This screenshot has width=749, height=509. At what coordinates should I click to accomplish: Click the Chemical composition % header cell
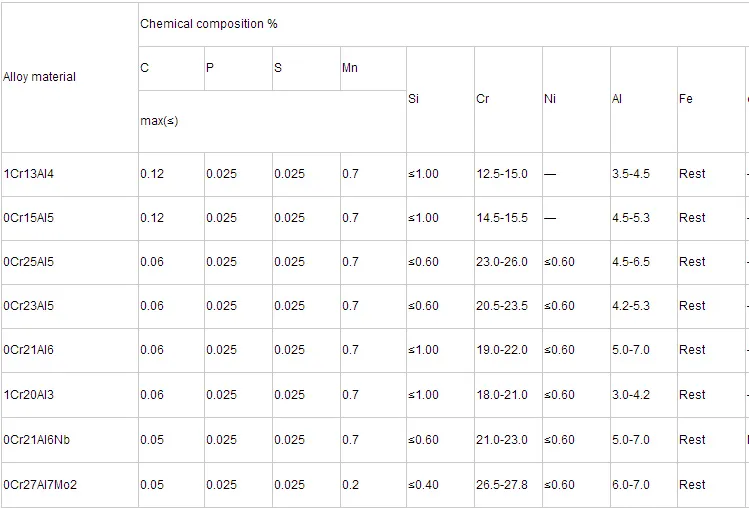pyautogui.click(x=208, y=23)
